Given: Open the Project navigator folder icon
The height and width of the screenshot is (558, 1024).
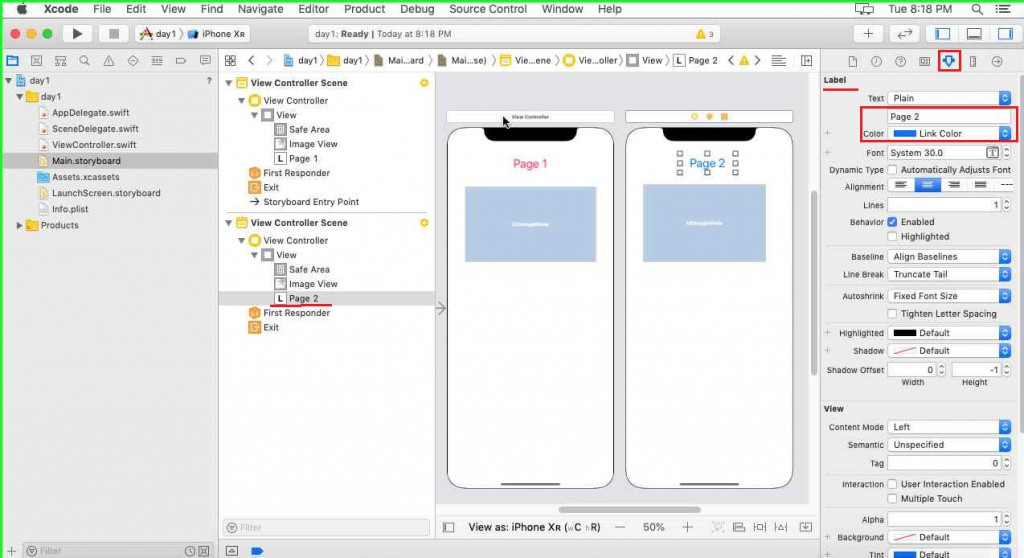Looking at the screenshot, I should 12,61.
